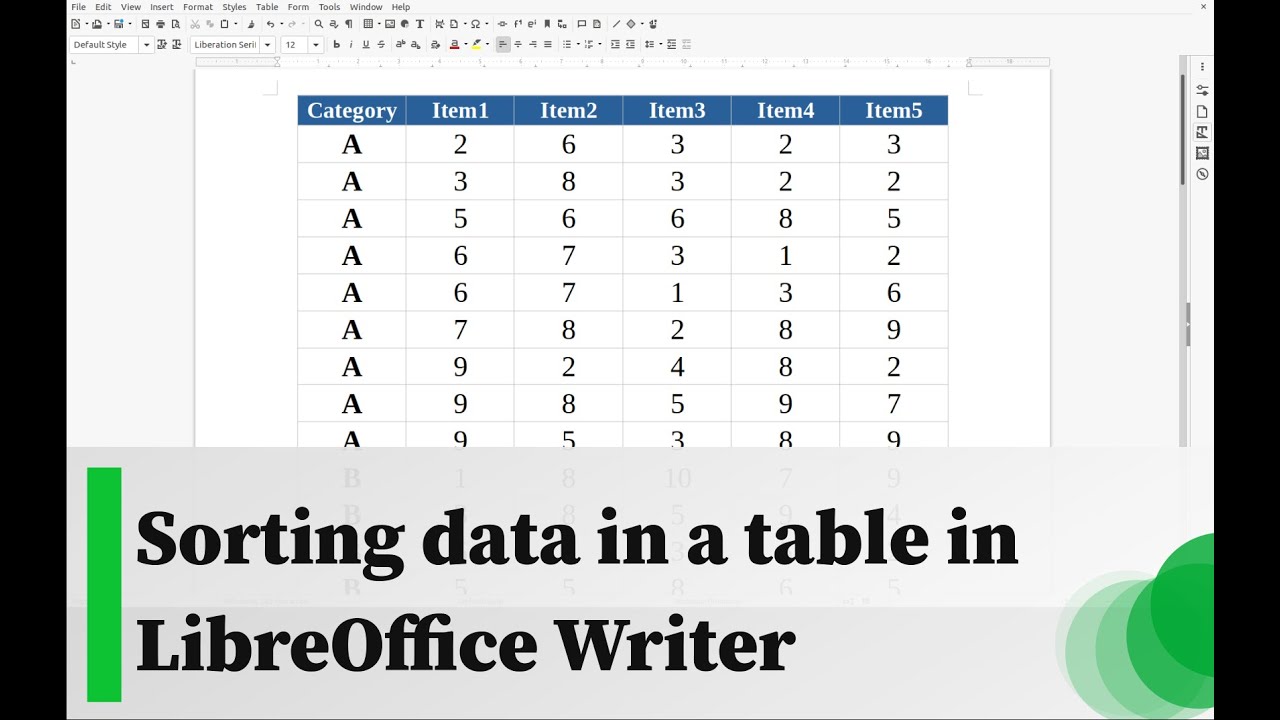Open the highlighting color dropdown arrow
Image resolution: width=1280 pixels, height=720 pixels.
[487, 44]
